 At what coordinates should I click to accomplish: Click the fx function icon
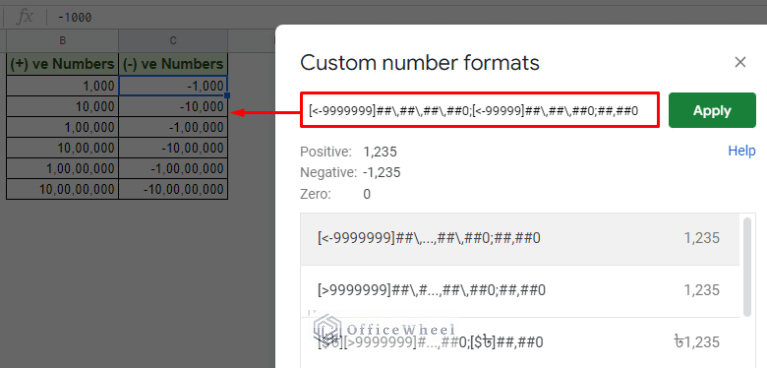click(24, 18)
